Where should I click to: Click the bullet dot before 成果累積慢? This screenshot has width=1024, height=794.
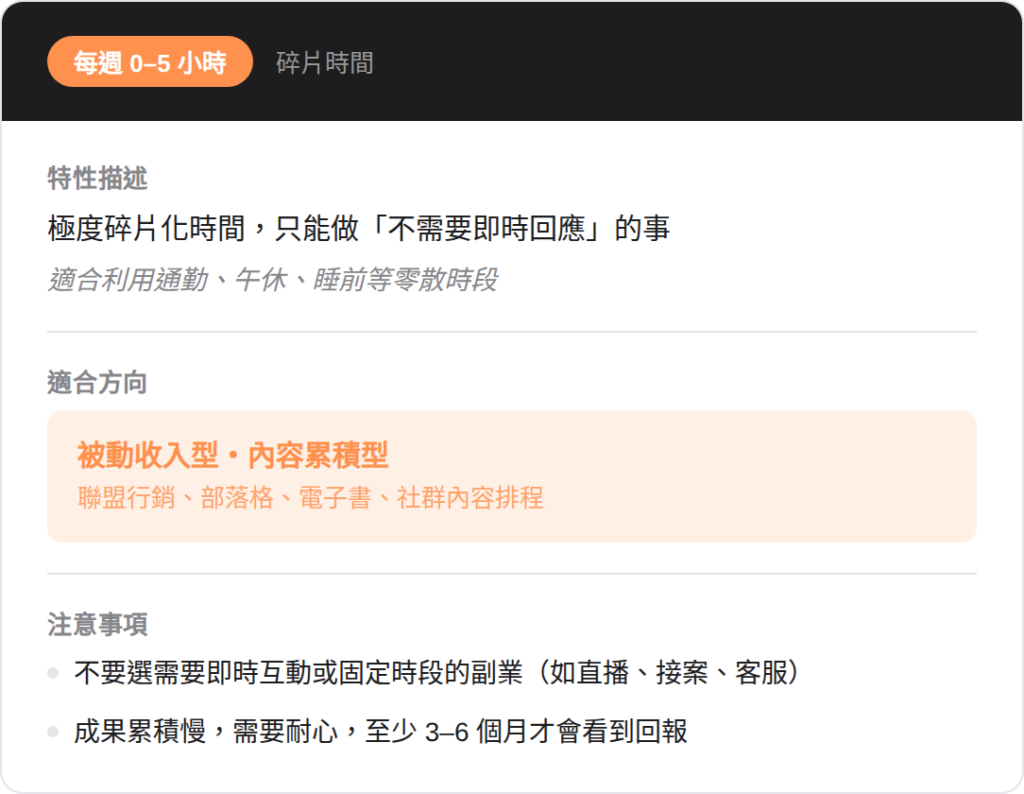[53, 732]
